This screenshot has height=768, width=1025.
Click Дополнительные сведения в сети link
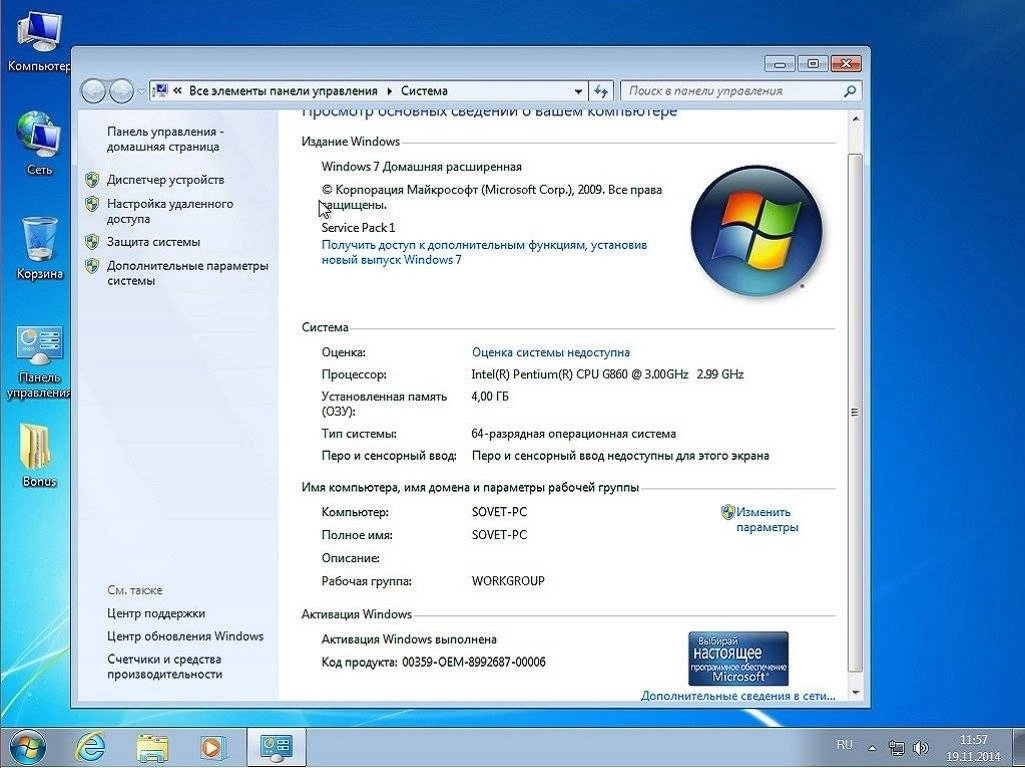pos(738,696)
